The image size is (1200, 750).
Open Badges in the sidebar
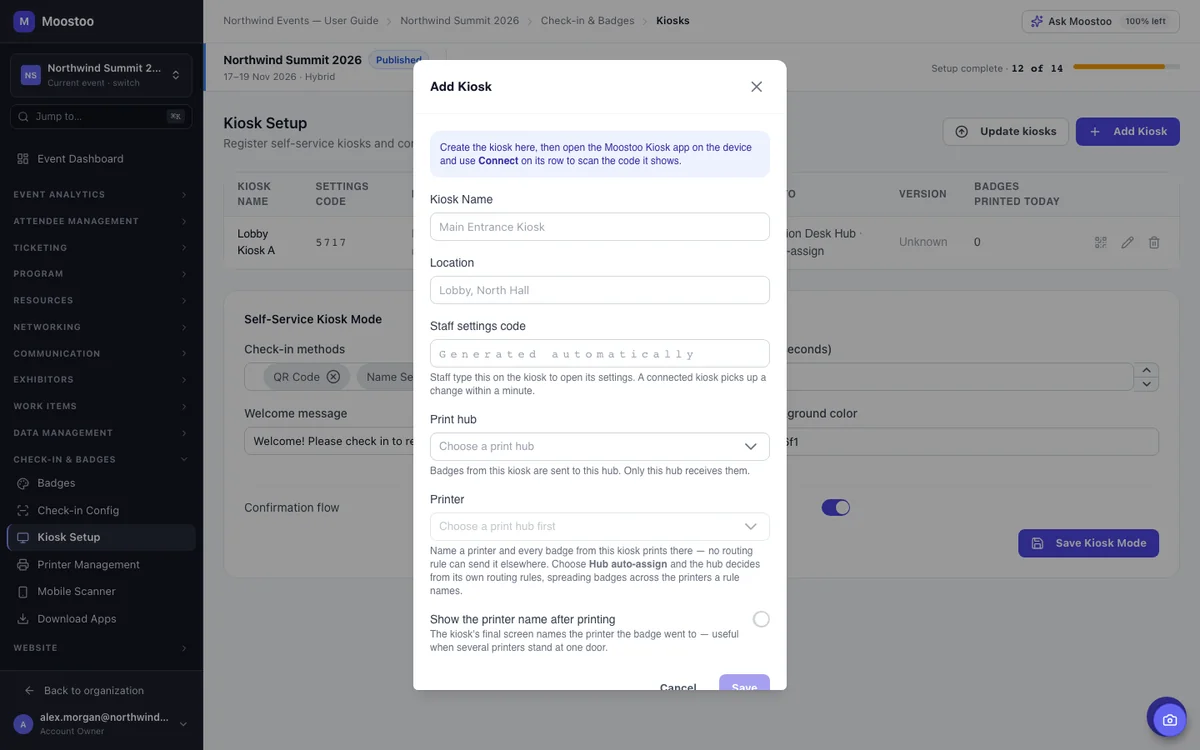point(101,483)
